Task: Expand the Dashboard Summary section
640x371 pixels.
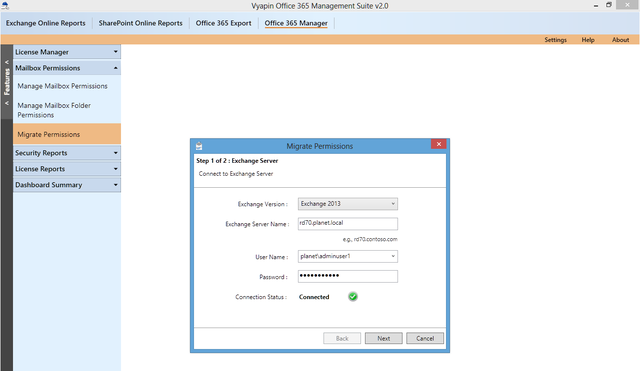Action: pyautogui.click(x=67, y=184)
